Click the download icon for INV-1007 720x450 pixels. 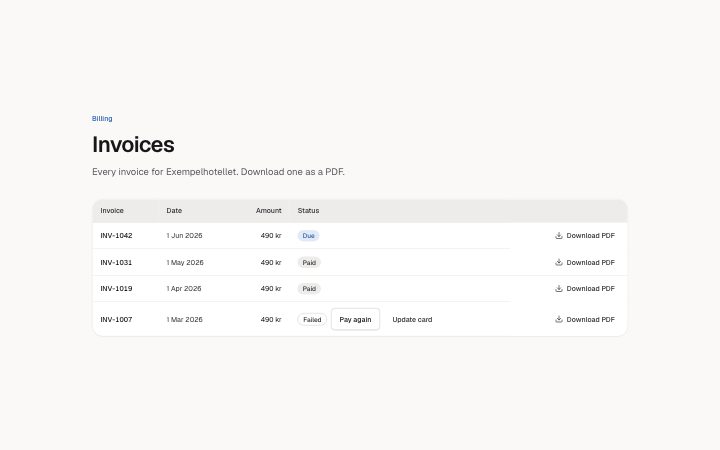coord(558,319)
